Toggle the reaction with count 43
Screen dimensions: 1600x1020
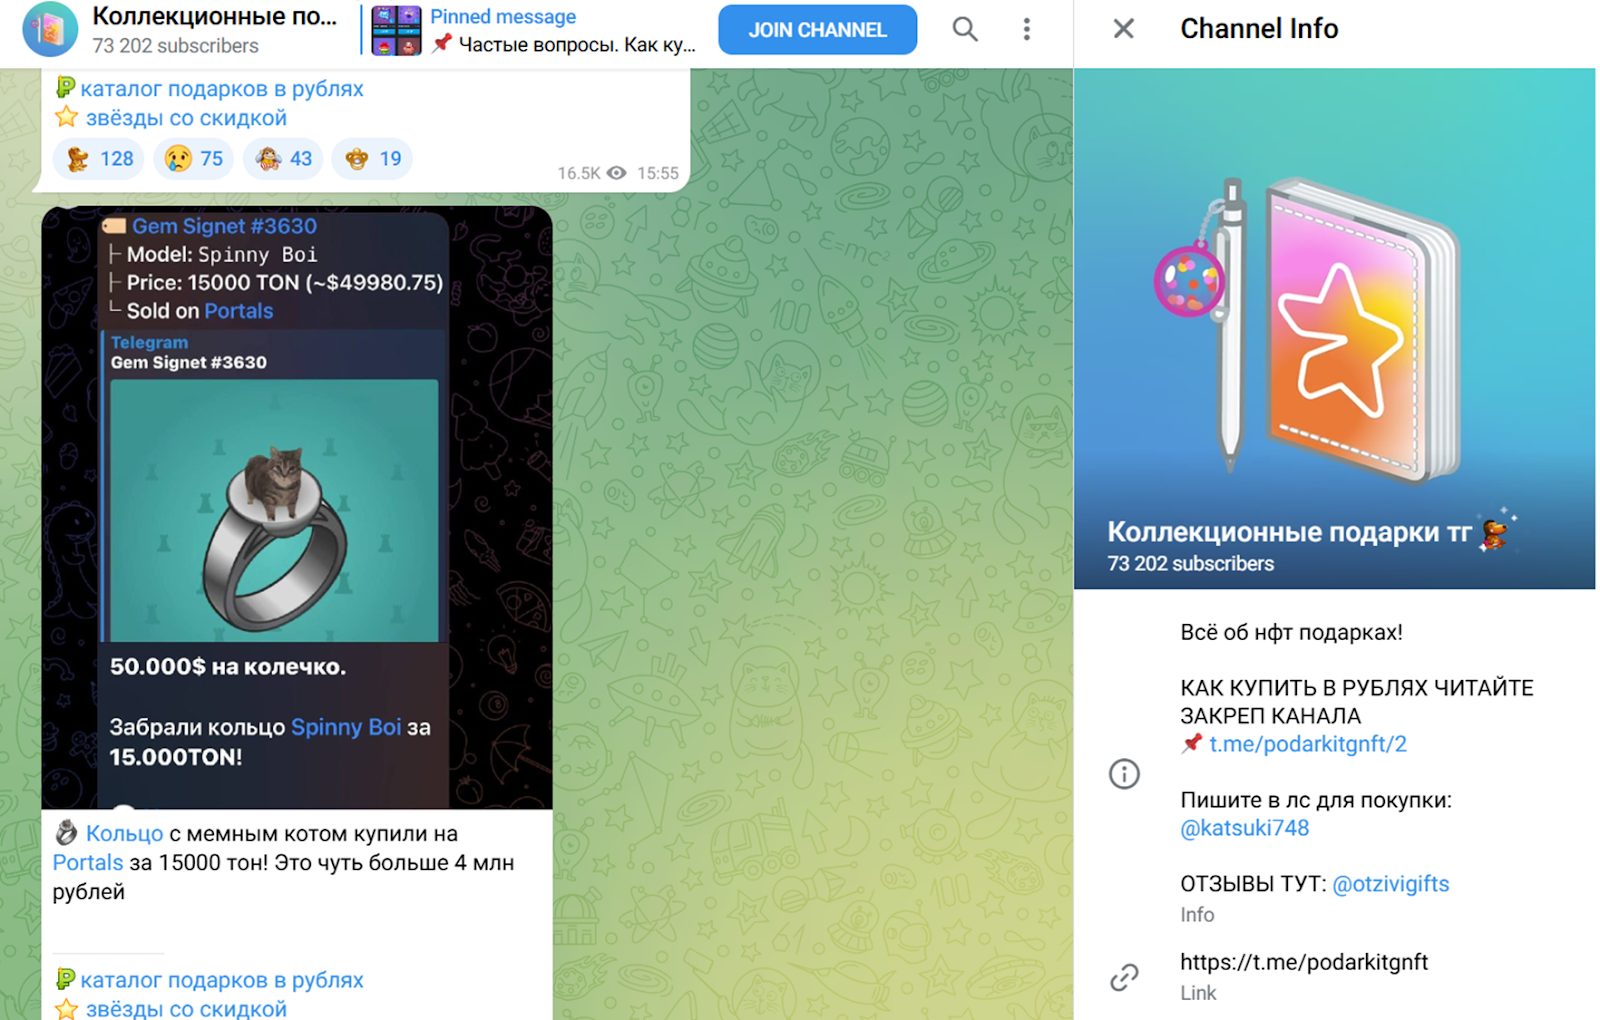284,159
